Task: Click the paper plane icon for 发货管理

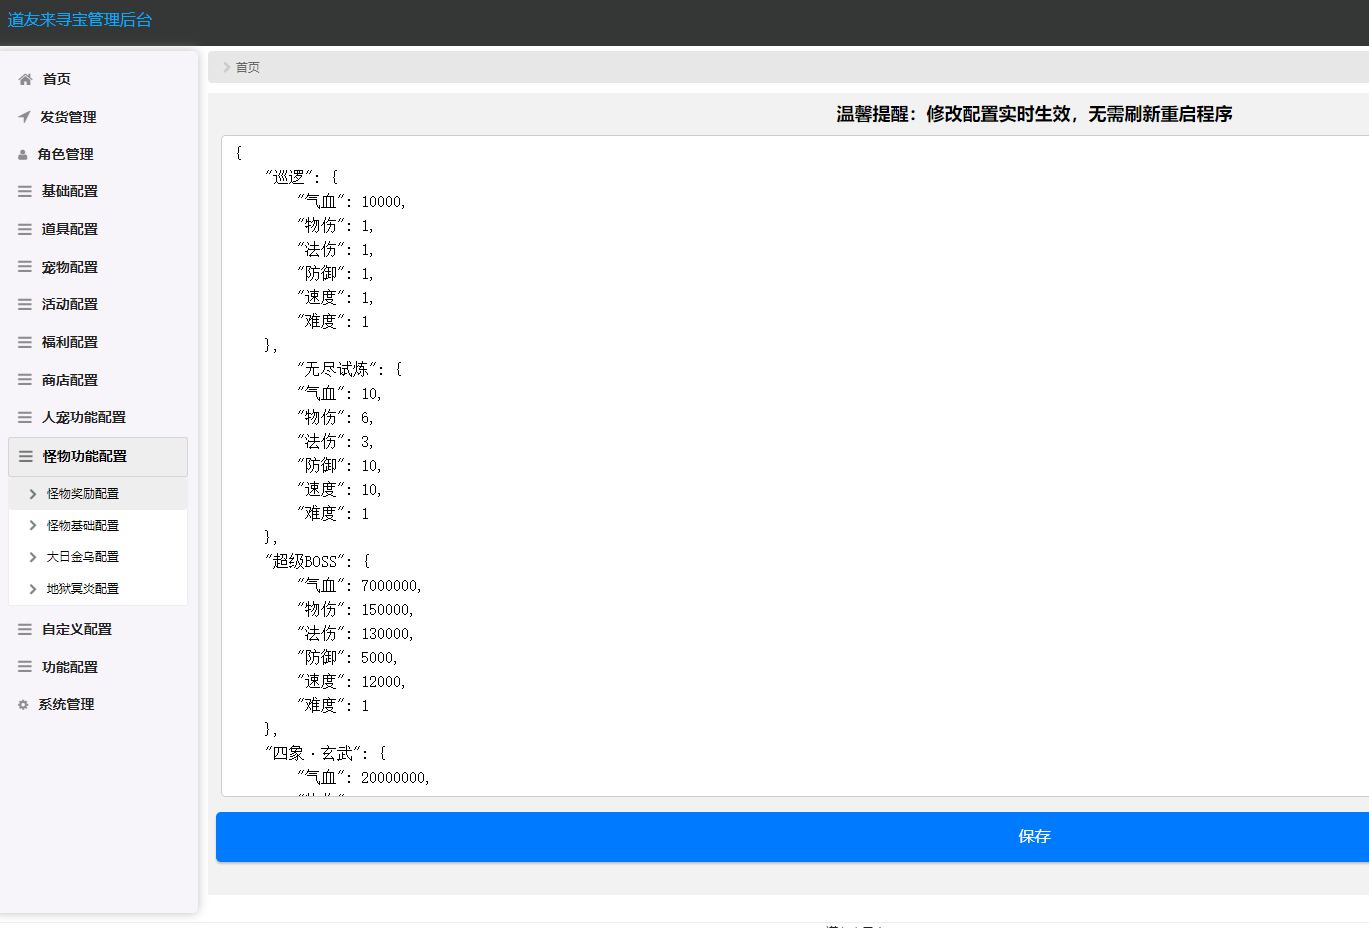Action: [24, 117]
